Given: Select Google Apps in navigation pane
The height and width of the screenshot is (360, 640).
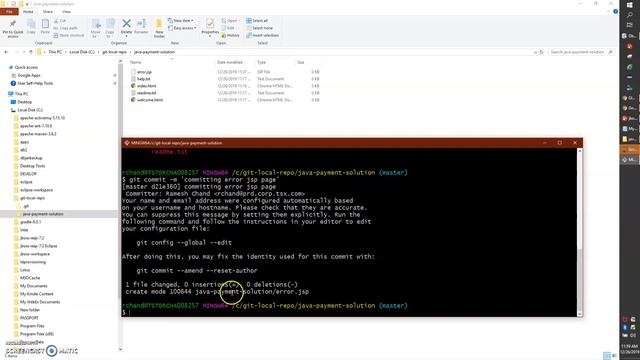Looking at the screenshot, I should tap(29, 76).
